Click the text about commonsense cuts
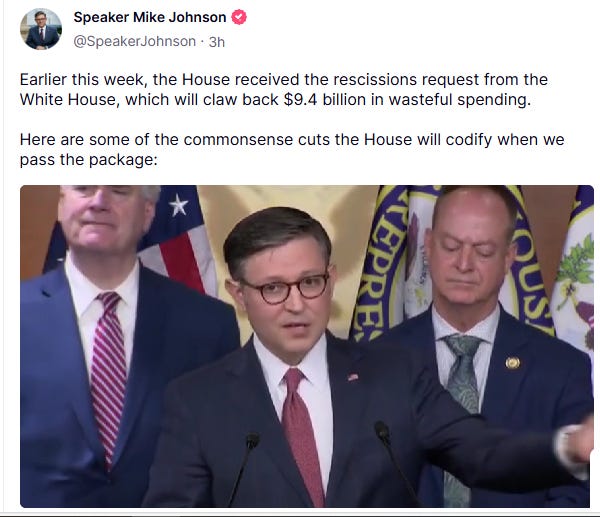The height and width of the screenshot is (517, 600). click(292, 149)
